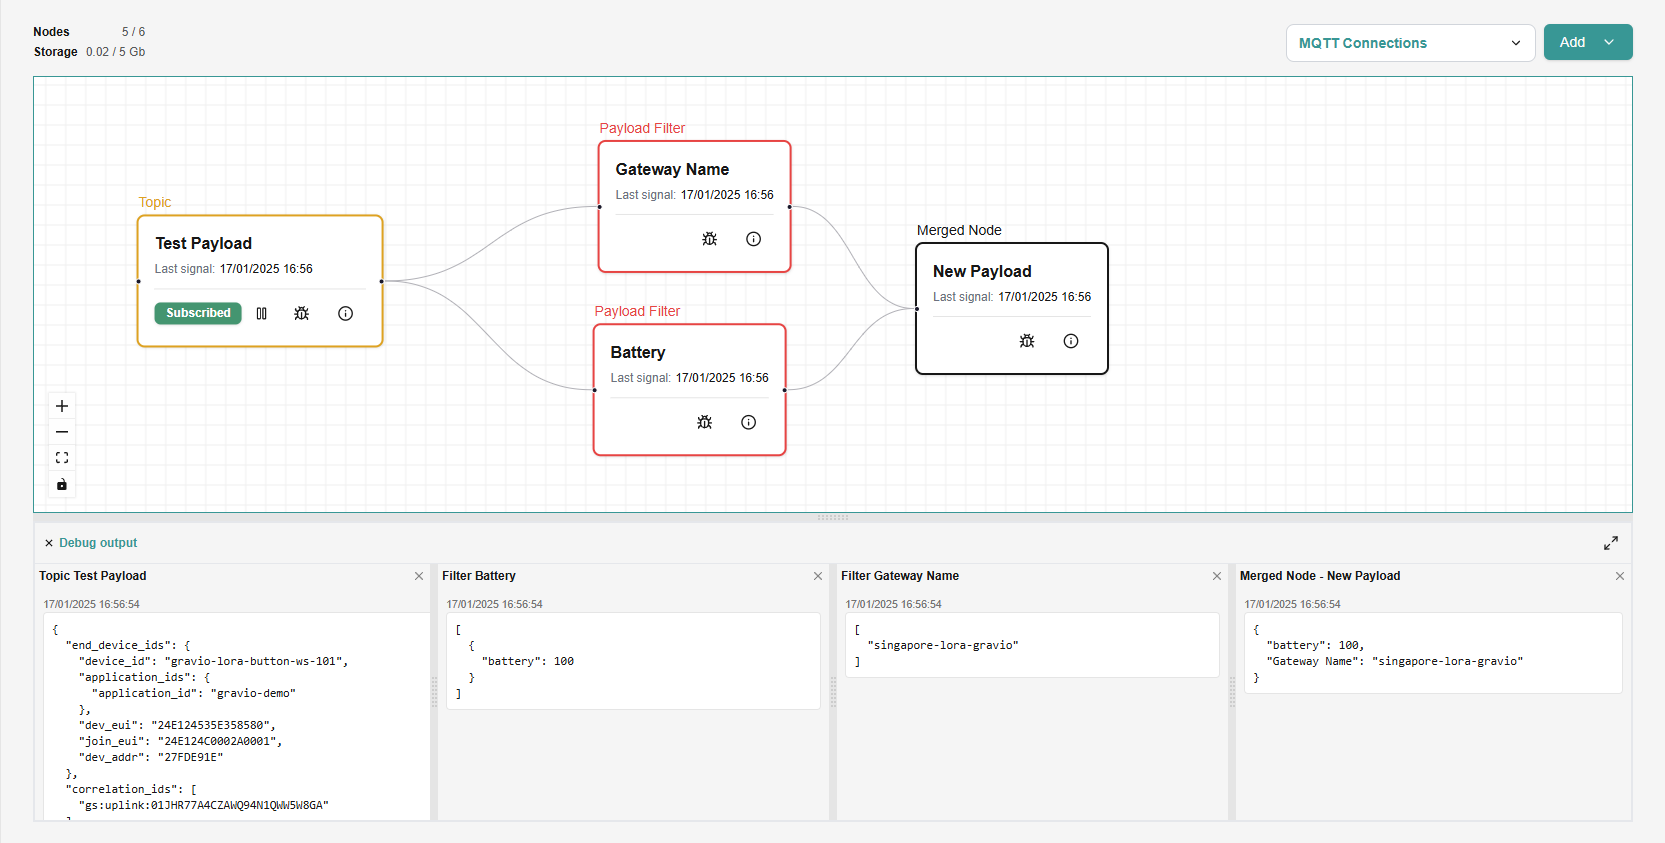Screen dimensions: 1665x843
Task: Click the Add button
Action: (1572, 42)
